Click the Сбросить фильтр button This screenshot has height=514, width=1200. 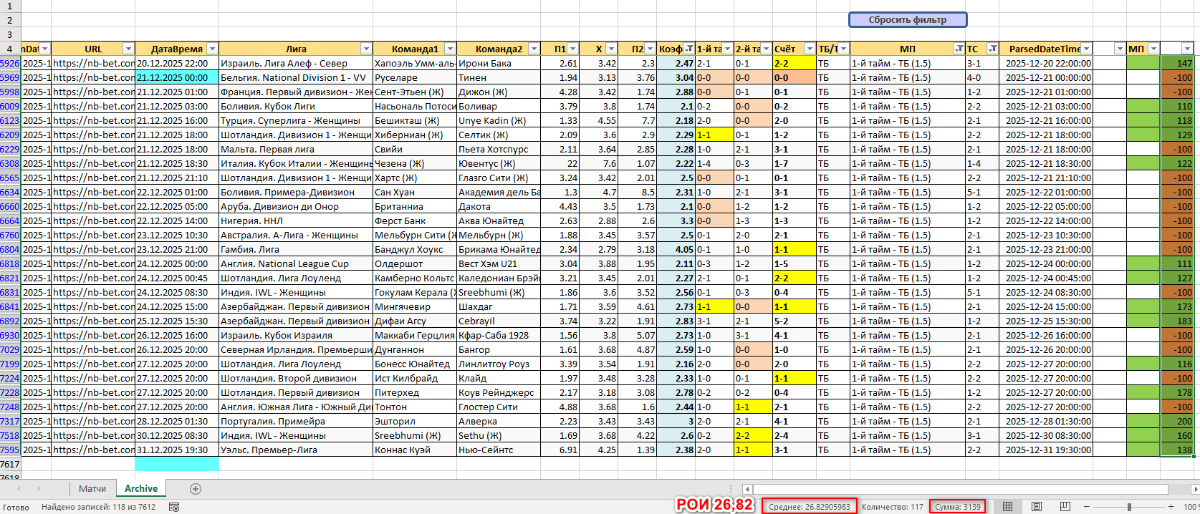908,19
